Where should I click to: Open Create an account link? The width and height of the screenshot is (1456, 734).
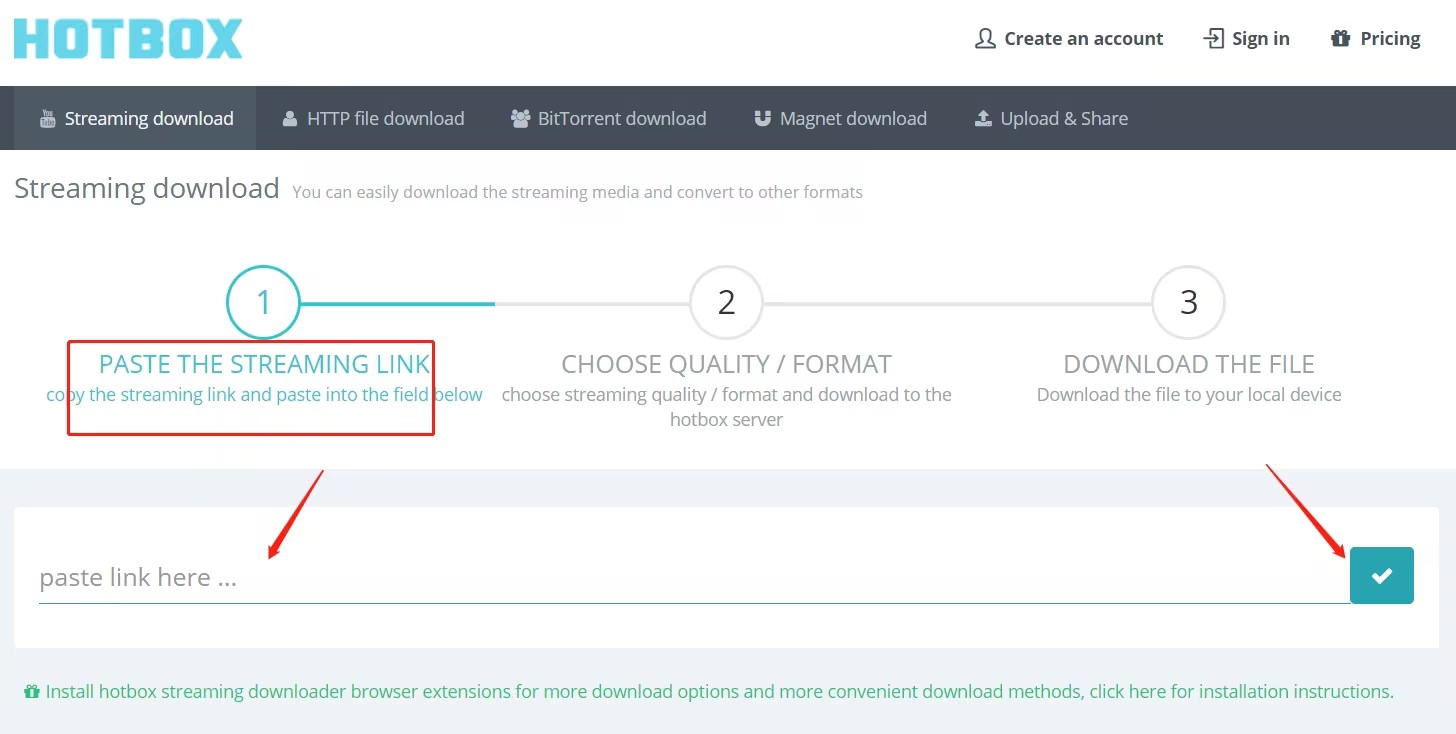[1069, 38]
